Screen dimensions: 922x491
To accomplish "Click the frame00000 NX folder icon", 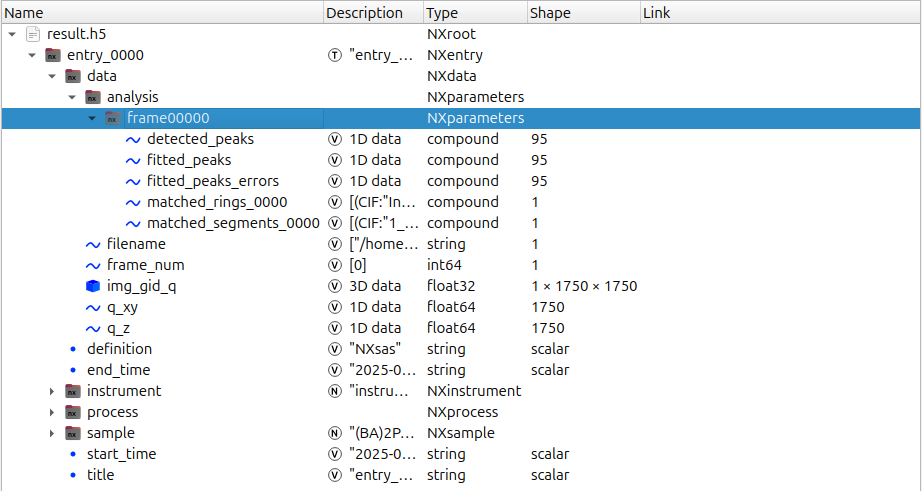I will click(113, 118).
